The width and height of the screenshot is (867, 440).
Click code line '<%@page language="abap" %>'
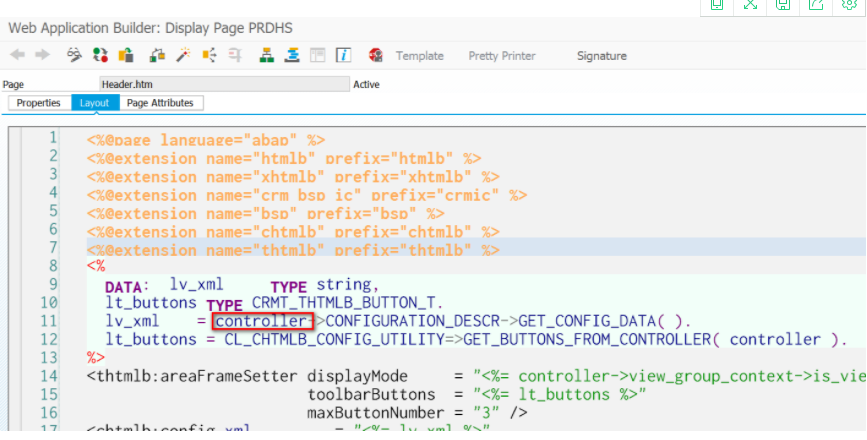[x=206, y=140]
